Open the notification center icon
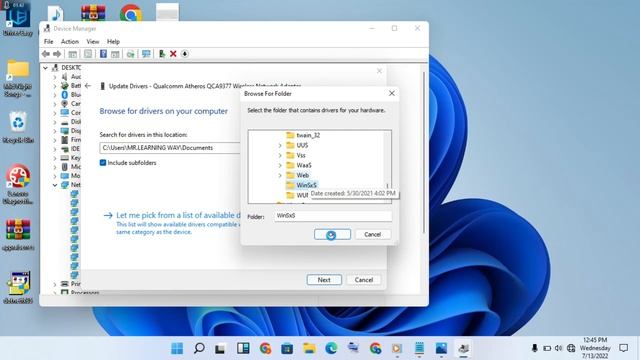Image resolution: width=640 pixels, height=360 pixels. (623, 348)
